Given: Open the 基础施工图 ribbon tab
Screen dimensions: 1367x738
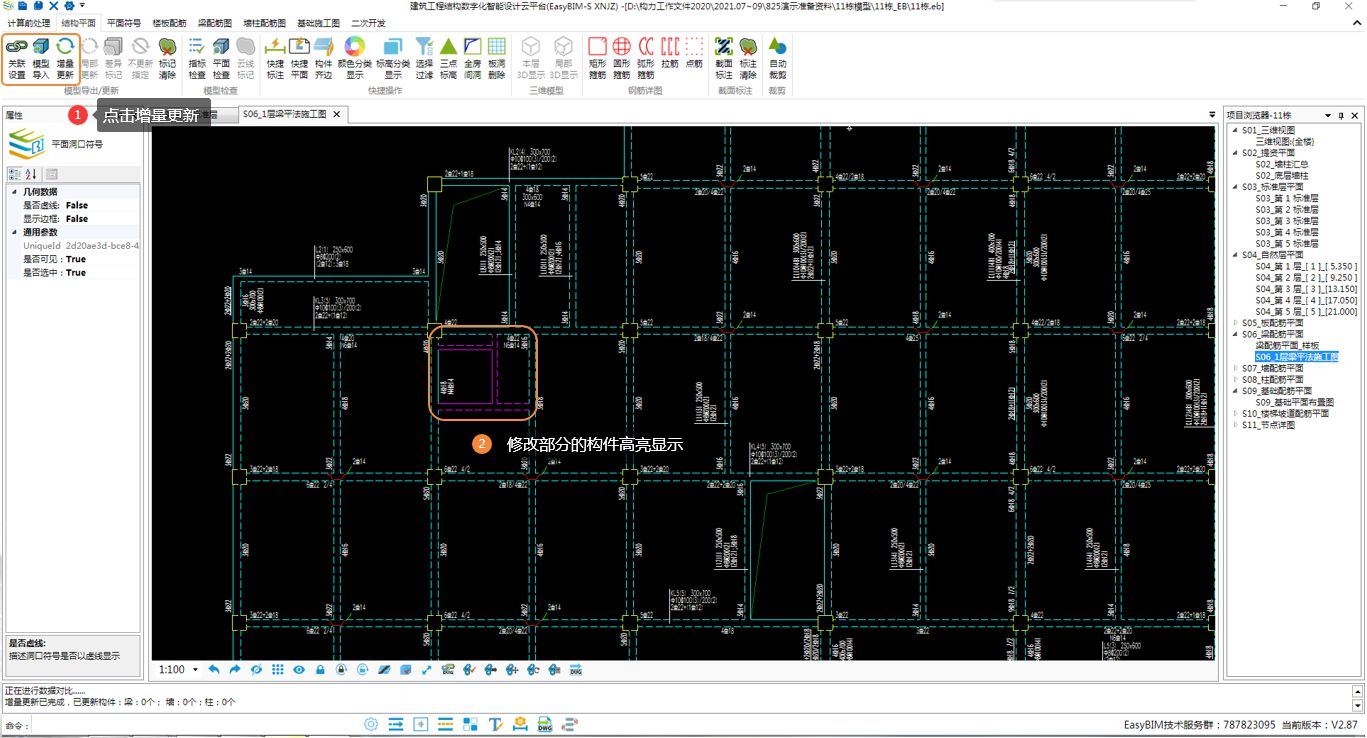Looking at the screenshot, I should point(320,22).
